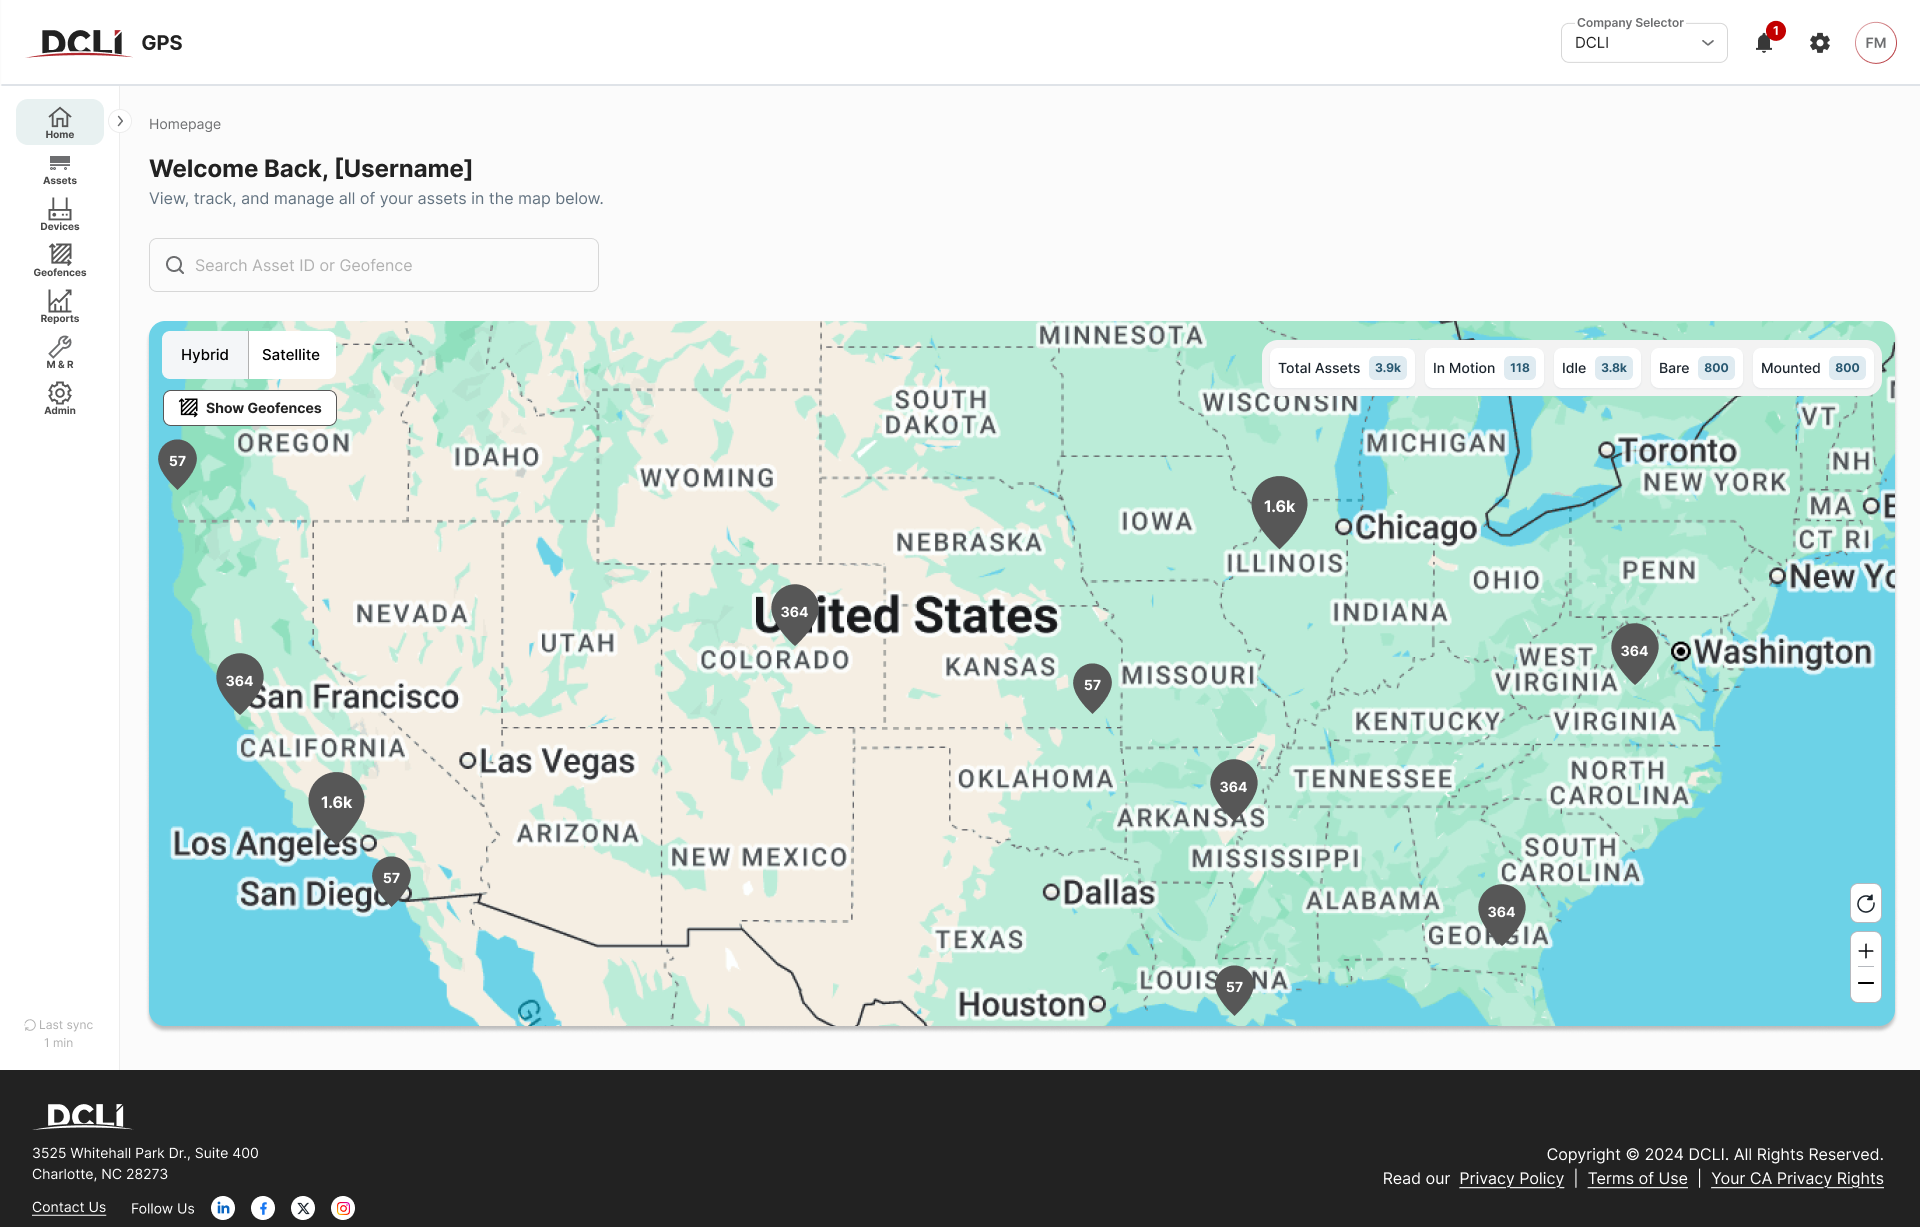The height and width of the screenshot is (1227, 1920).
Task: Filter by In Motion assets
Action: 1483,368
